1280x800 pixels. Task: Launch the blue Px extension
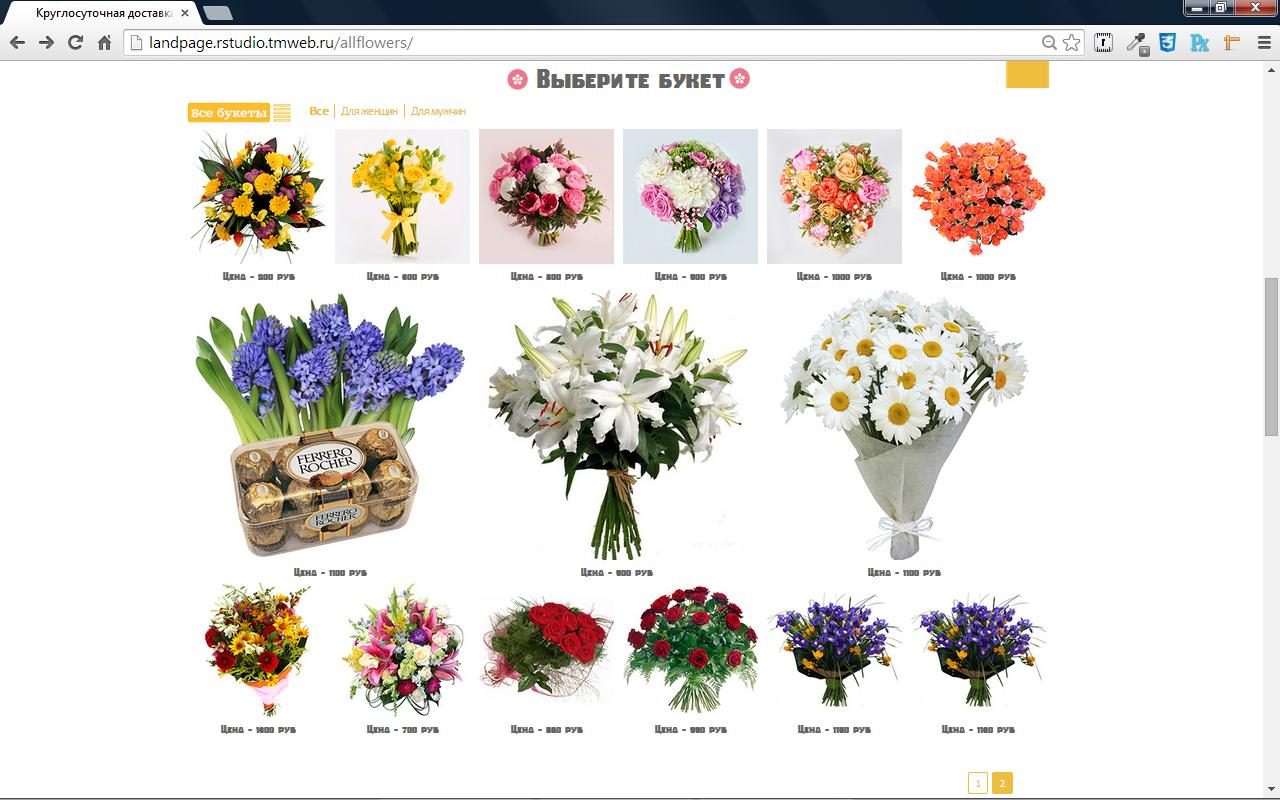[x=1200, y=43]
